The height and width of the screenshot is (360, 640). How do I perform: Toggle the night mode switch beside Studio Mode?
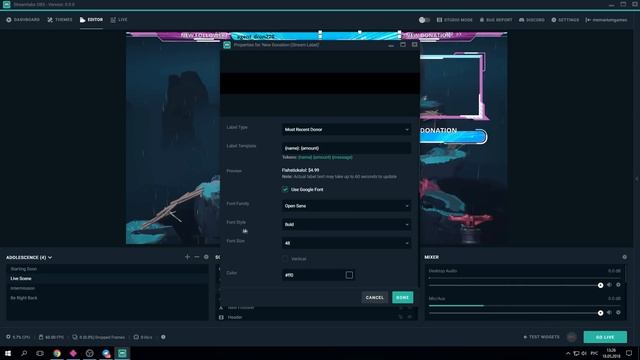424,20
